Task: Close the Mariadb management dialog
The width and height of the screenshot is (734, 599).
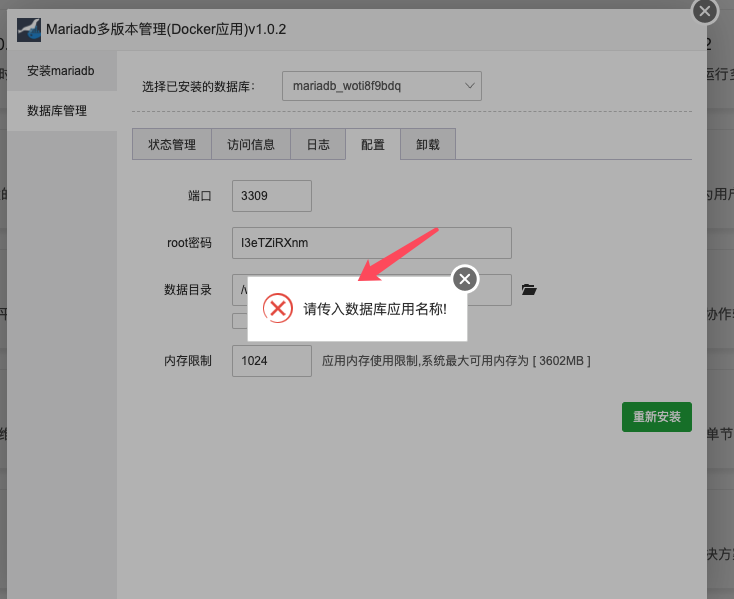Action: point(705,12)
